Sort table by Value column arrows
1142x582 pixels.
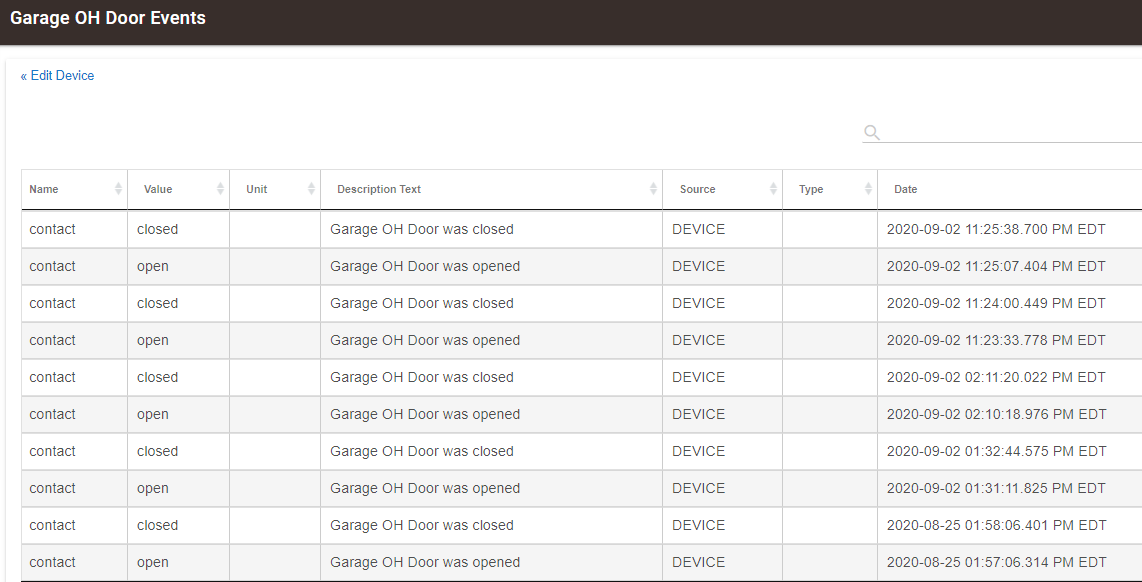(x=220, y=189)
